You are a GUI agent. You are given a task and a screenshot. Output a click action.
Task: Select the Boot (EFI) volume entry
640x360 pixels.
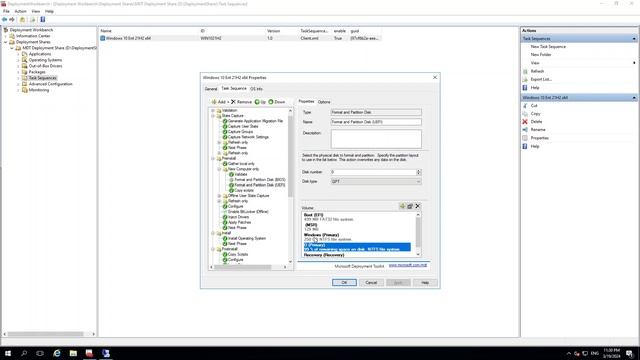click(x=356, y=217)
